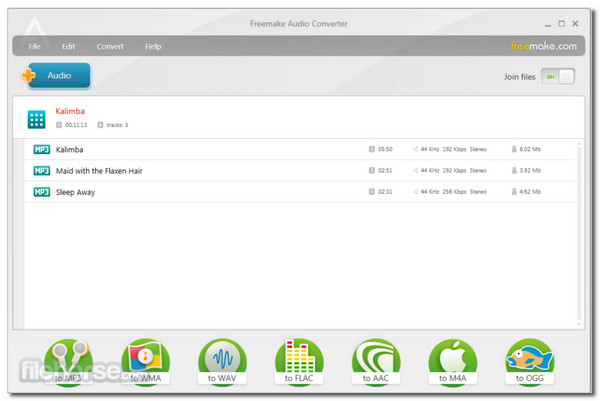Click the 44 KHz 256 Kbps Stereo info

pyautogui.click(x=453, y=192)
